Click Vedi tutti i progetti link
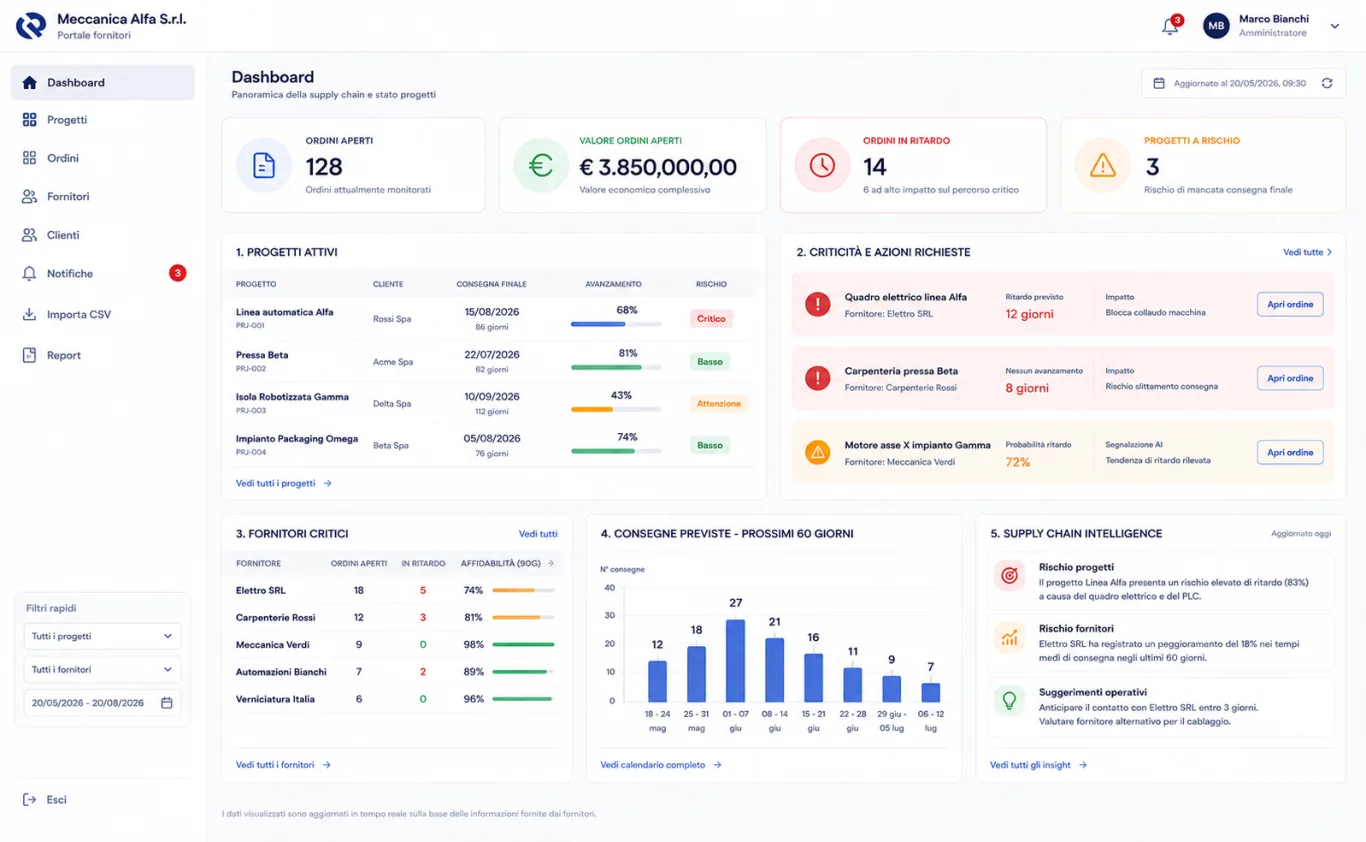Screen dimensions: 1366x842 [283, 483]
